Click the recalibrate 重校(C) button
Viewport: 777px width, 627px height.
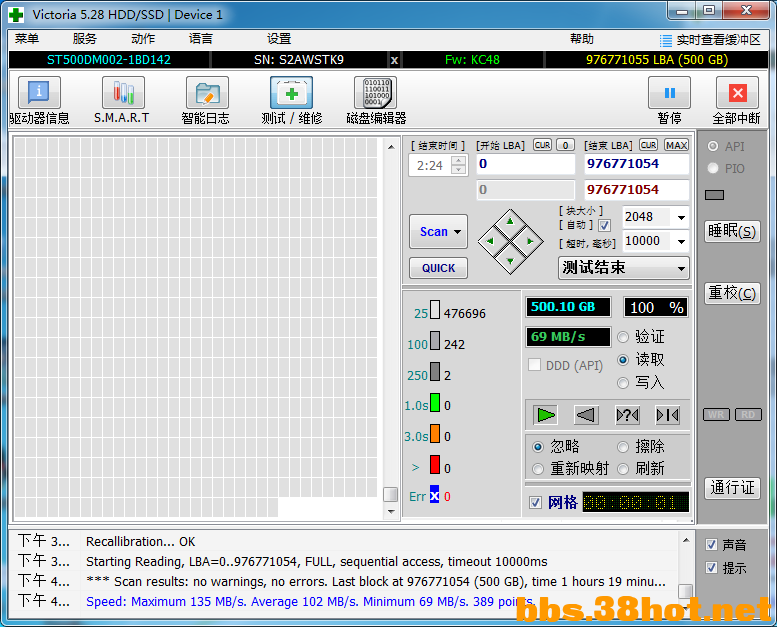point(732,293)
